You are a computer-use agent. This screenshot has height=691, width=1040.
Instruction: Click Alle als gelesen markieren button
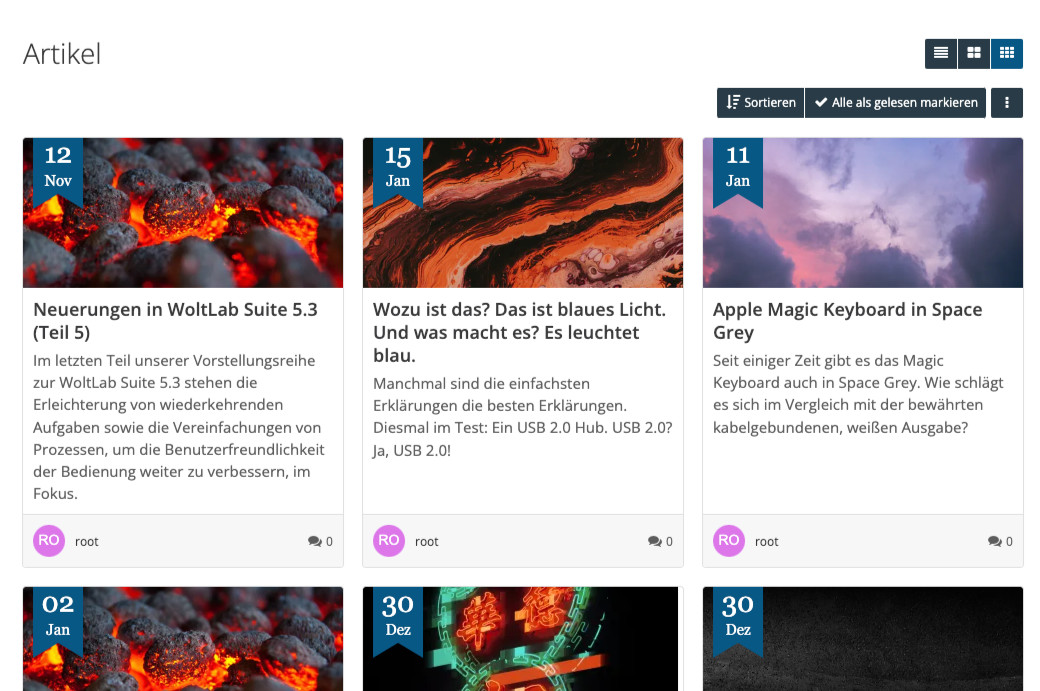[x=895, y=103]
